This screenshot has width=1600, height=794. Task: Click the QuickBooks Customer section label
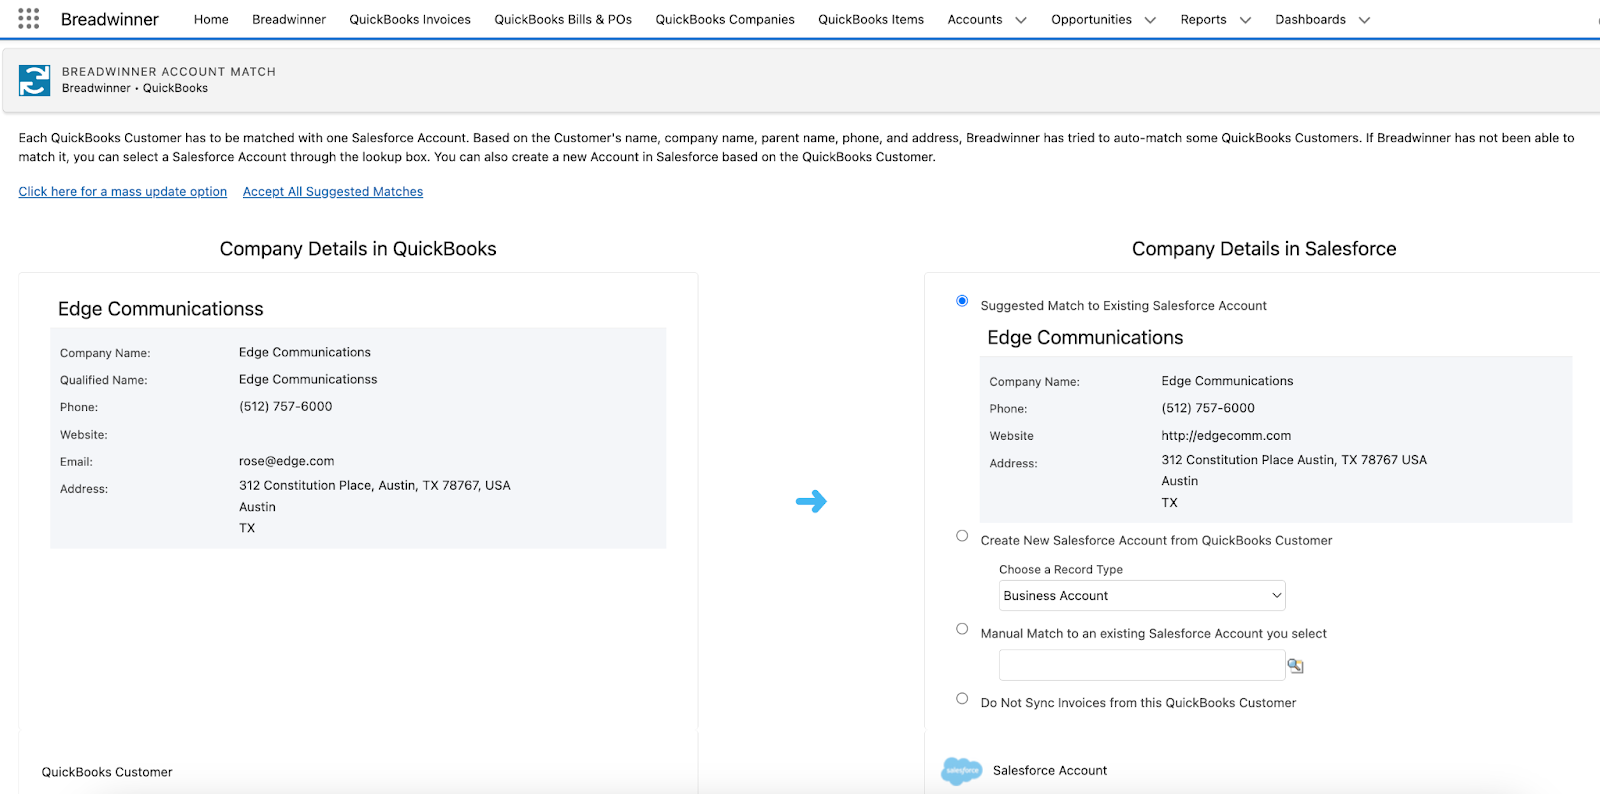(107, 772)
